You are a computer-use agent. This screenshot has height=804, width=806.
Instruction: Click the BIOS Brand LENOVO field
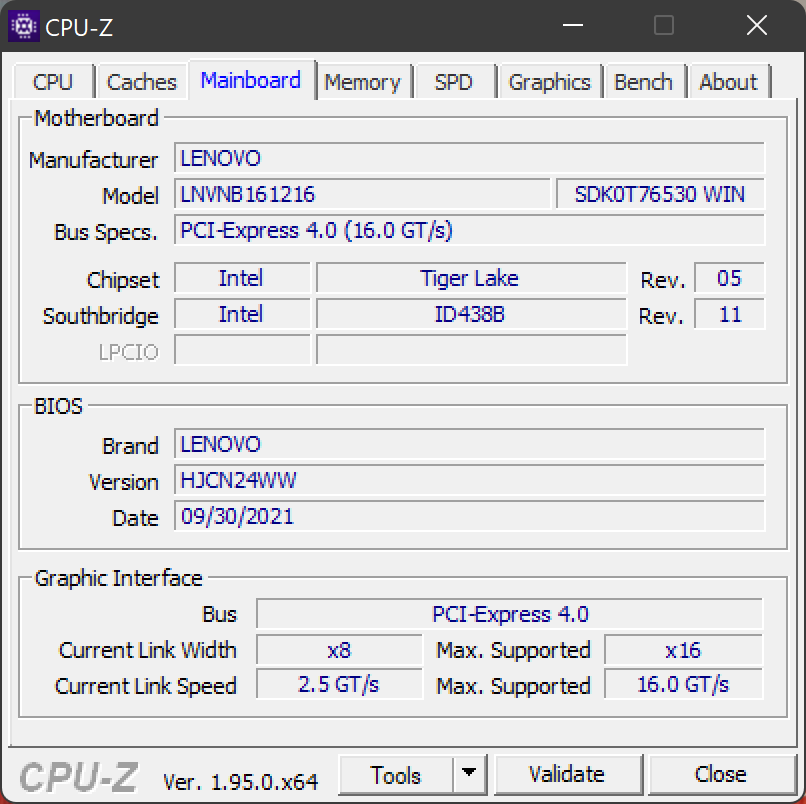(x=469, y=444)
